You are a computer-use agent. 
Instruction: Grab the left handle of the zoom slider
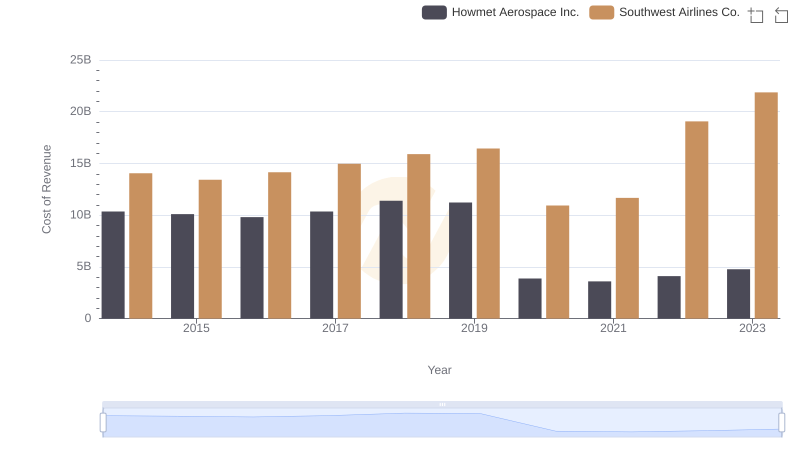[x=103, y=423]
